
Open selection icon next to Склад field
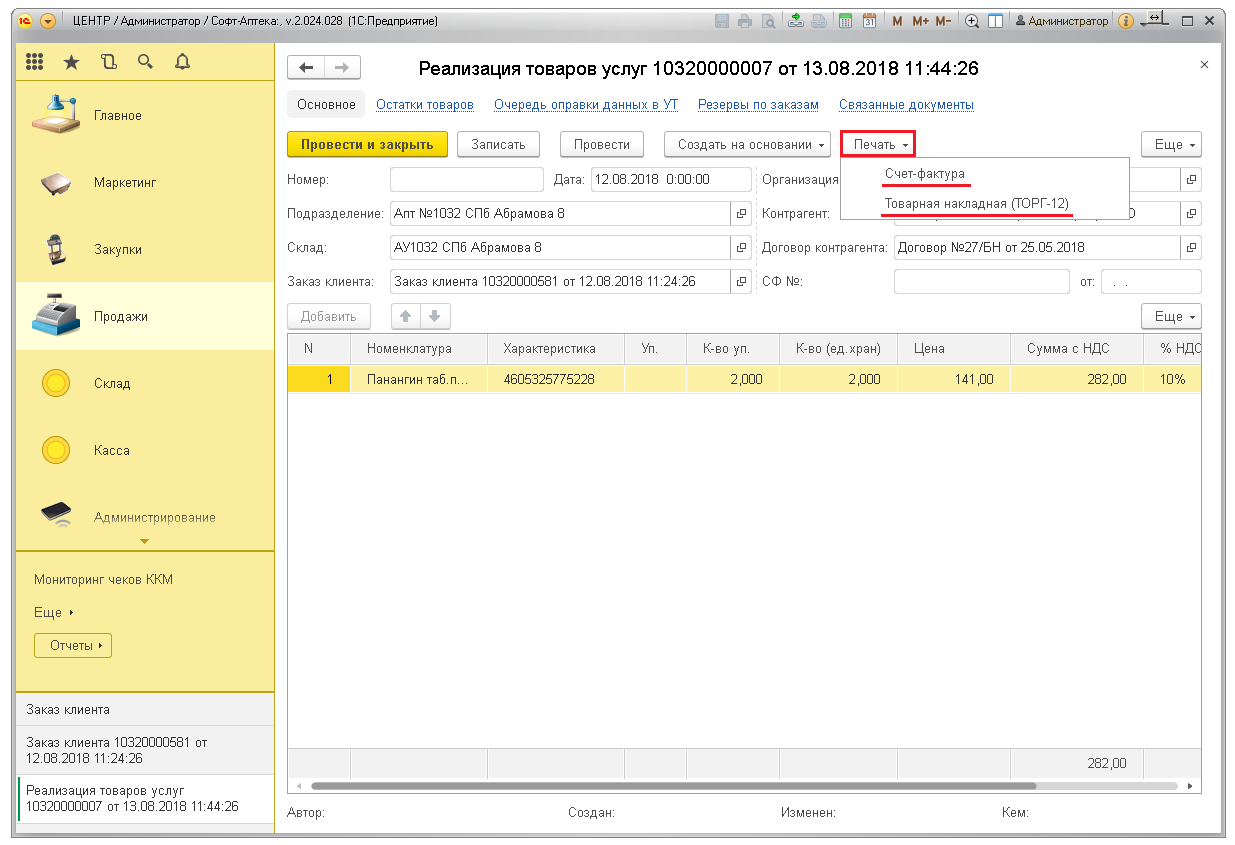point(741,247)
